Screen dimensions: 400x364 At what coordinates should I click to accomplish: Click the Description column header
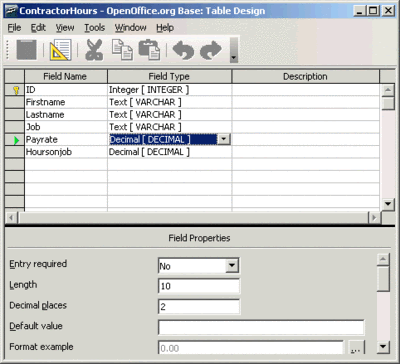[306, 76]
